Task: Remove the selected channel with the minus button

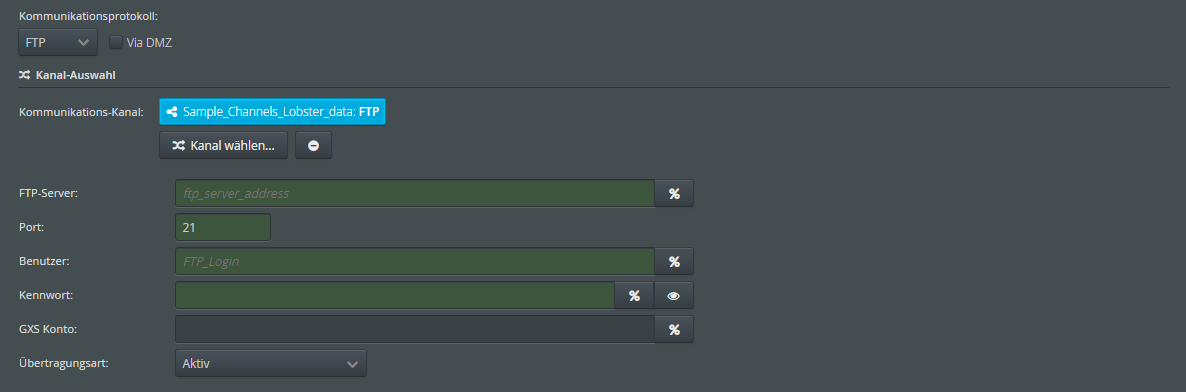Action: click(x=313, y=145)
